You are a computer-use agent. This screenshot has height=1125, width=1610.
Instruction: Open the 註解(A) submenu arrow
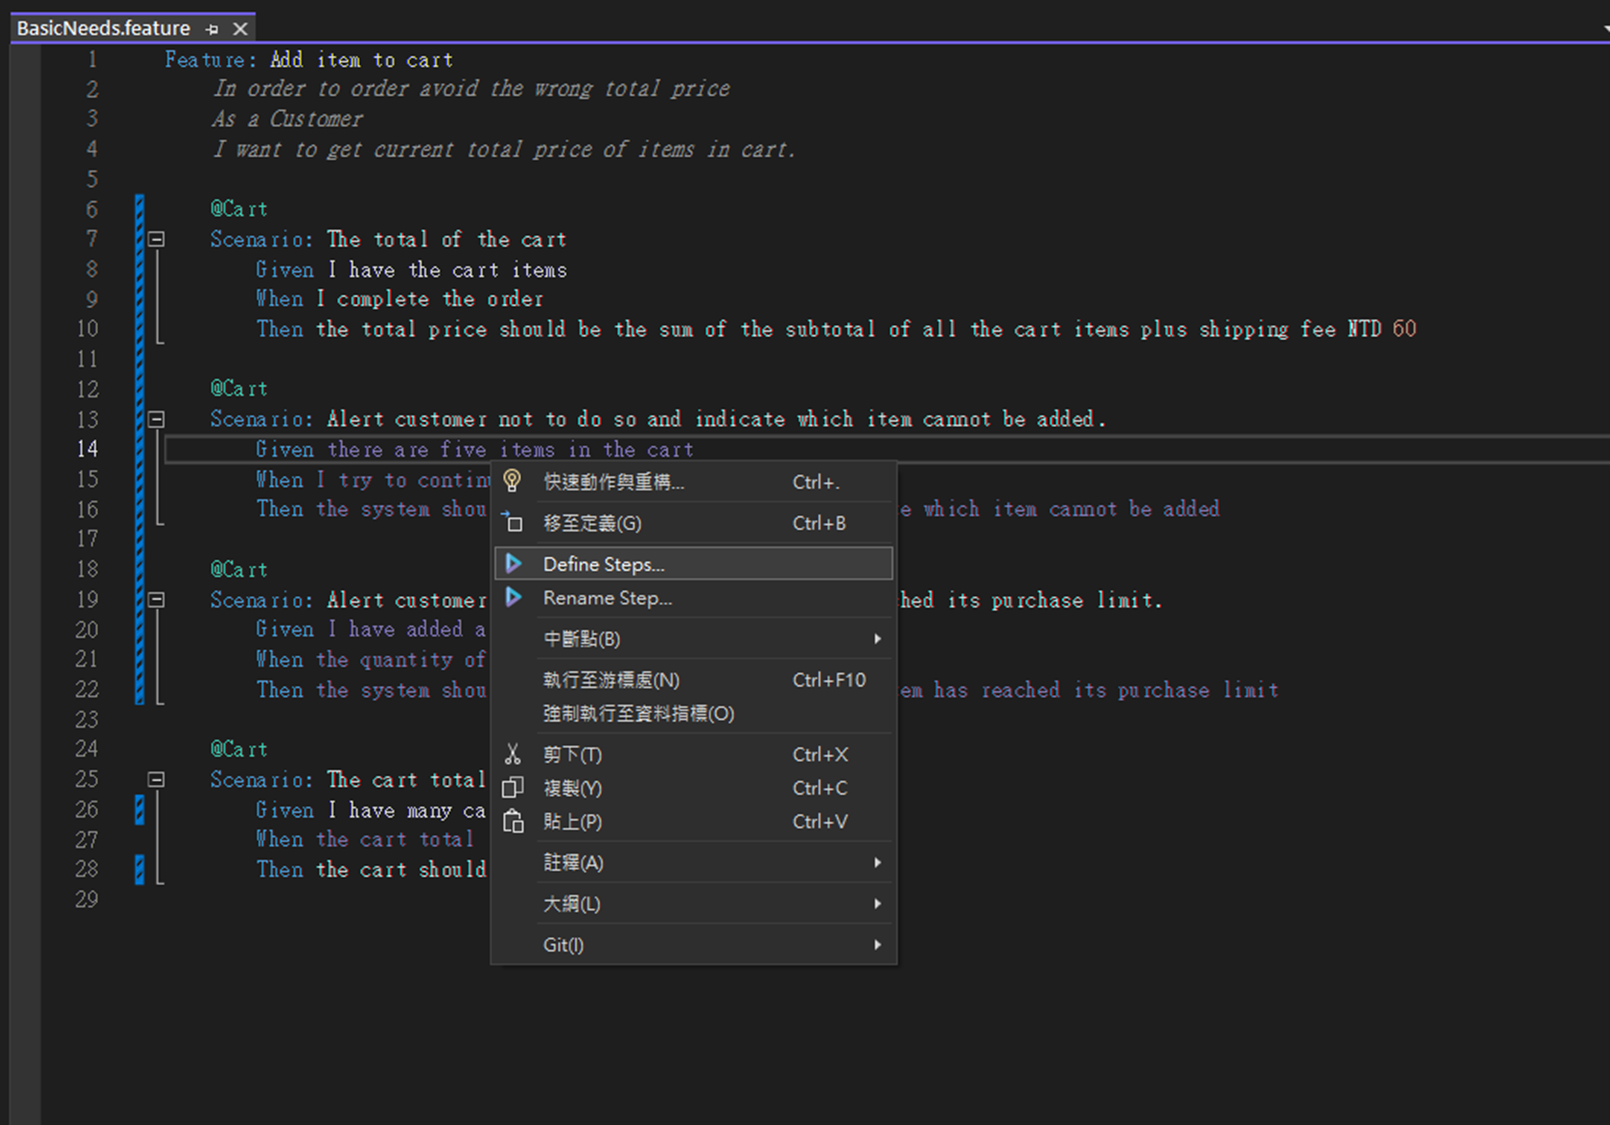point(877,863)
